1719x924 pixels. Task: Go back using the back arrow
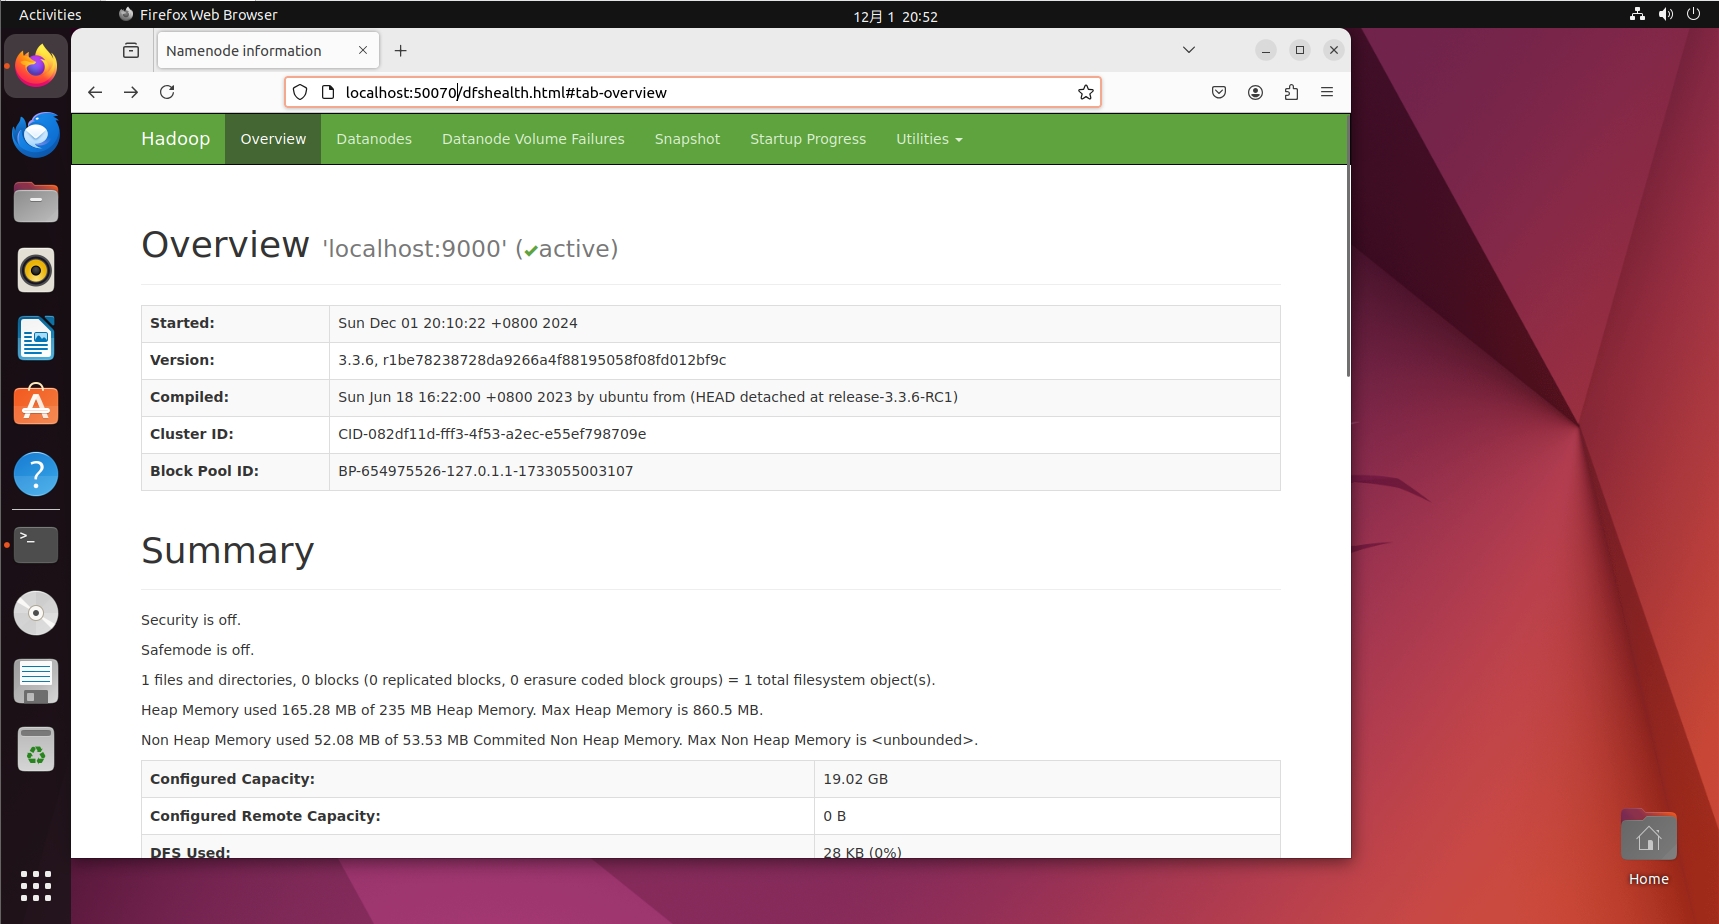tap(95, 92)
